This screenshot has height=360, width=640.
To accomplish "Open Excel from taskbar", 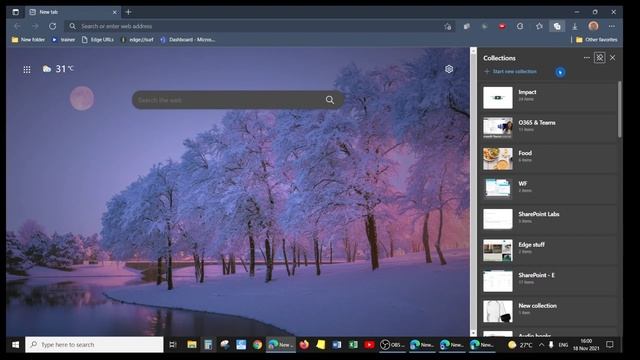I will (353, 345).
